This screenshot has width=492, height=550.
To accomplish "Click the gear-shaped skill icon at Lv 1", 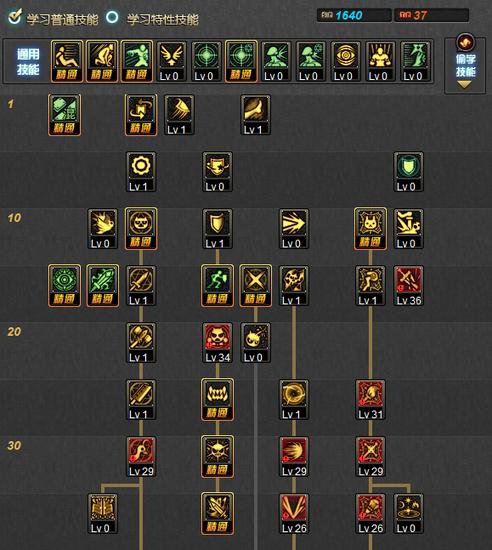I will click(x=141, y=172).
